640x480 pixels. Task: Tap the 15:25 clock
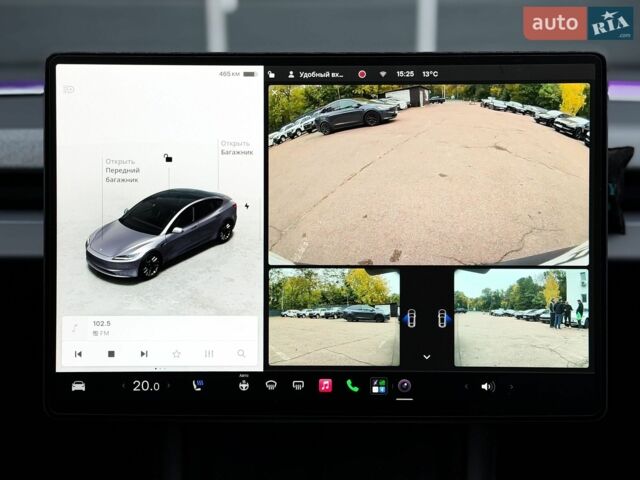[x=405, y=74]
